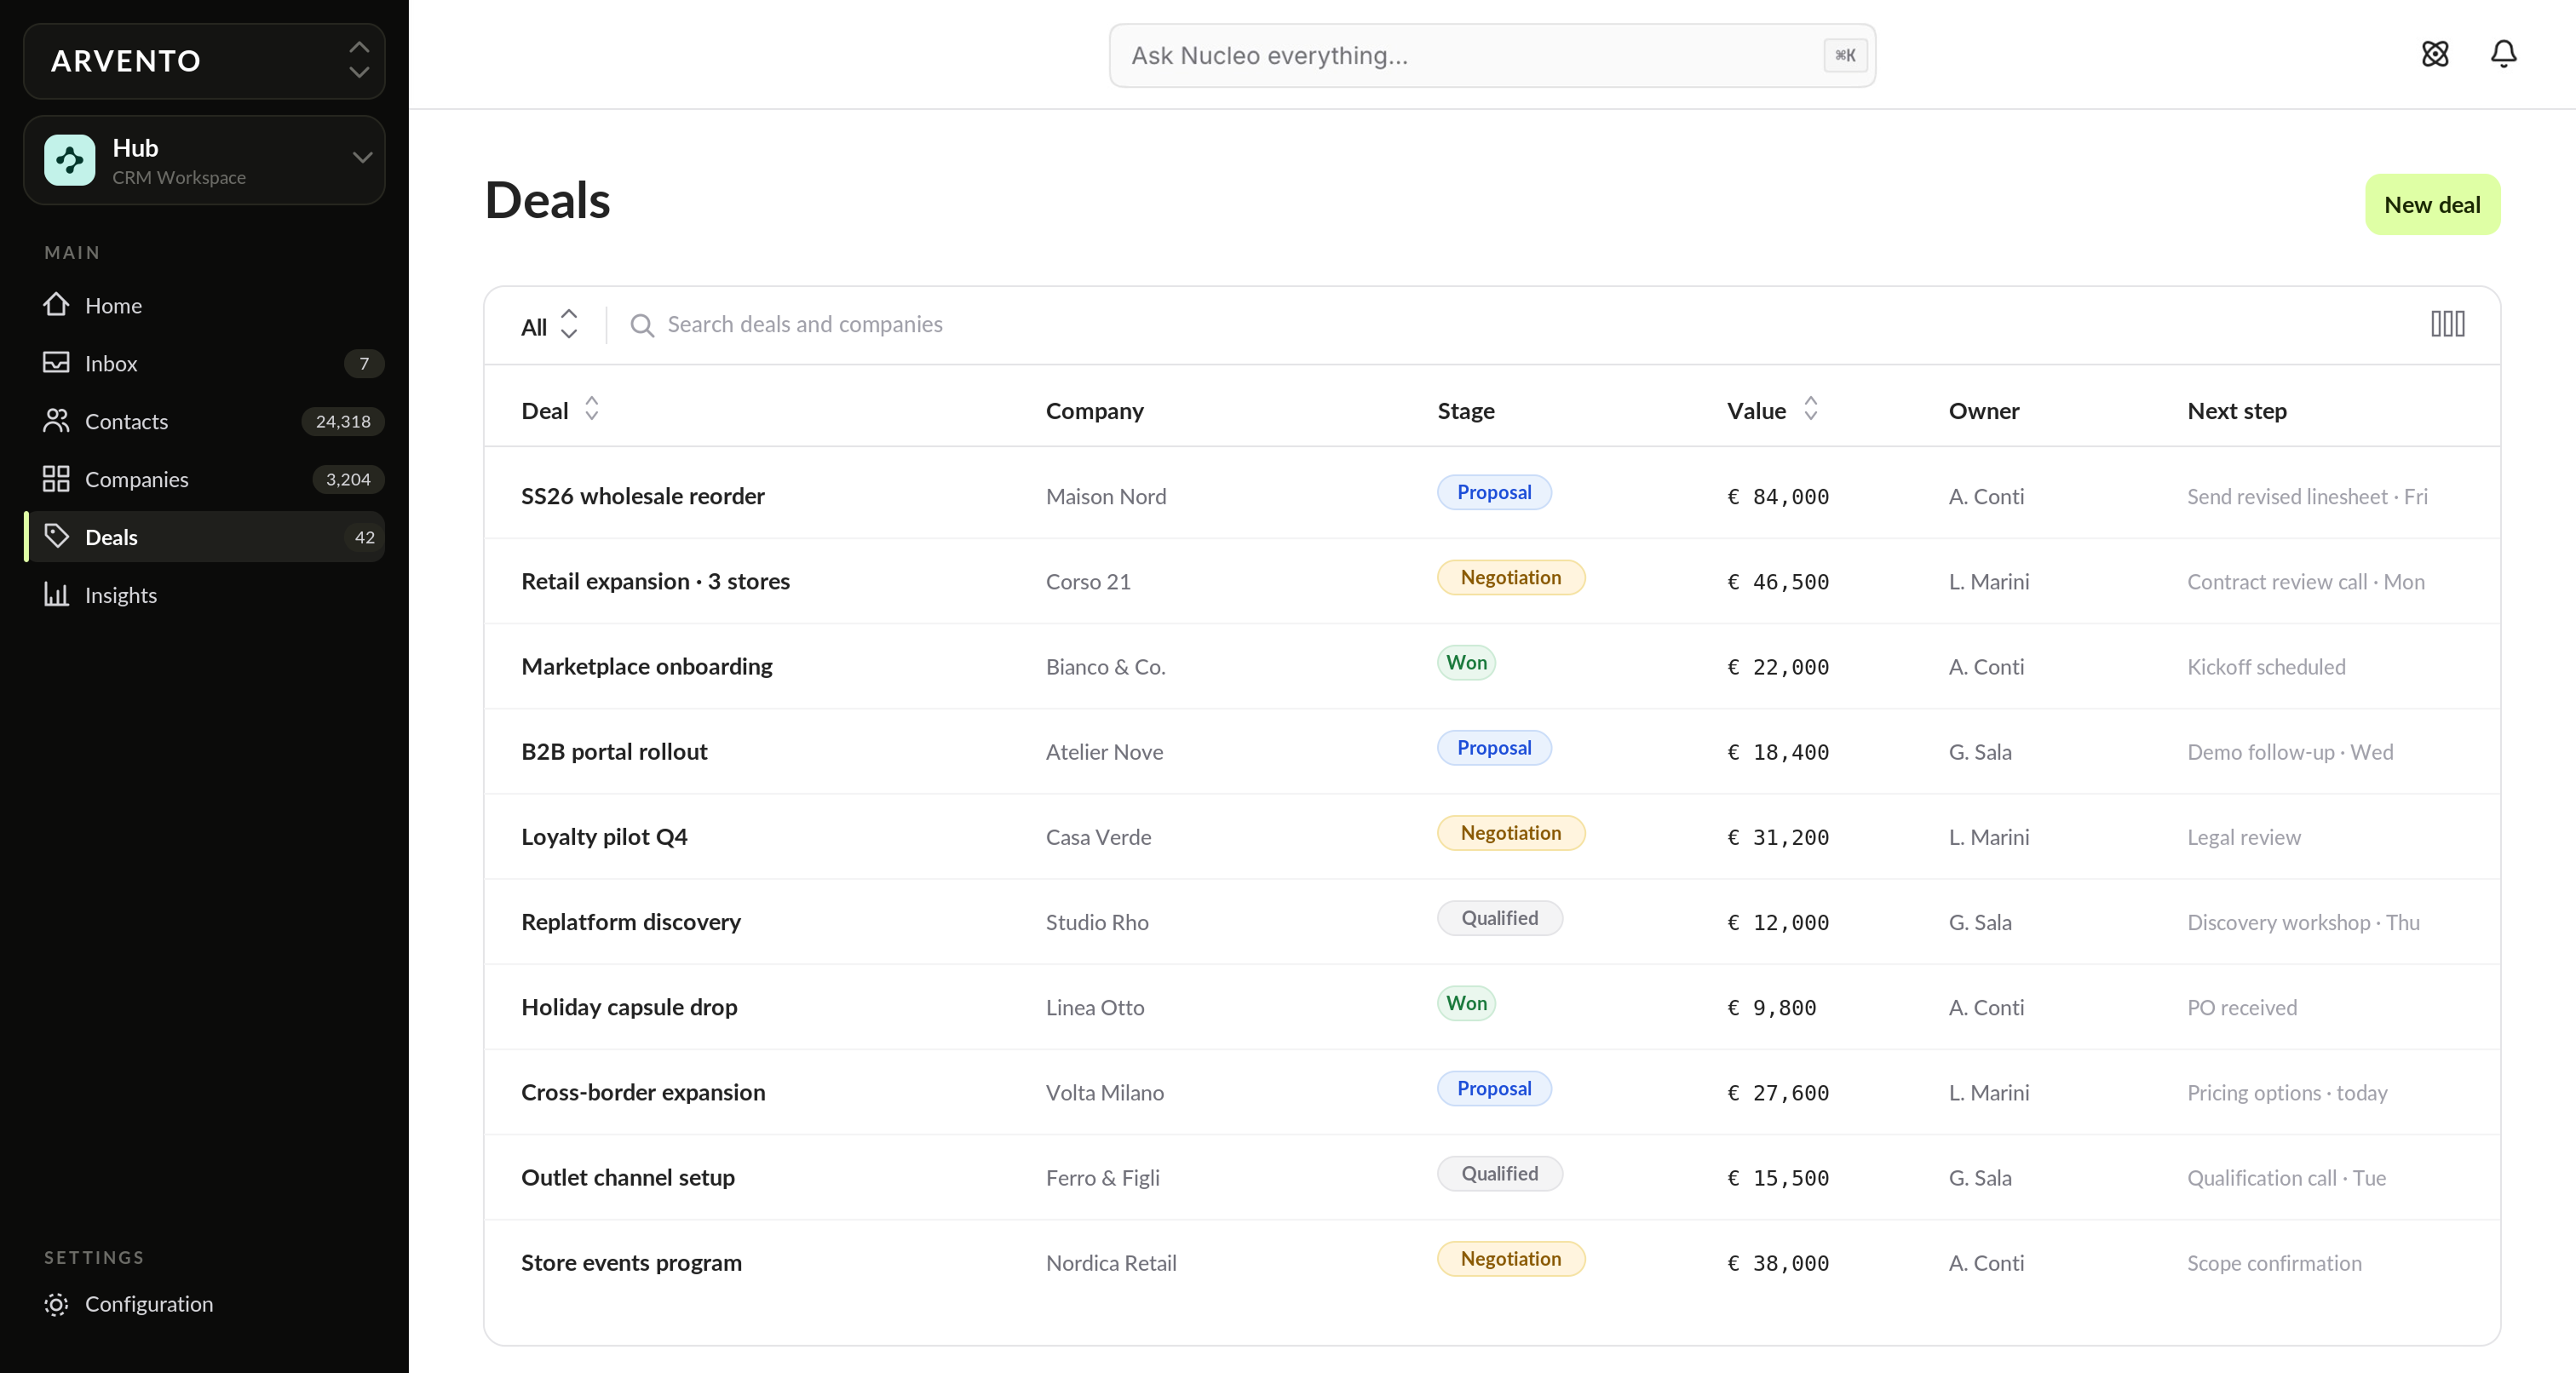
Task: Click the Home icon in sidebar
Action: pos(56,304)
